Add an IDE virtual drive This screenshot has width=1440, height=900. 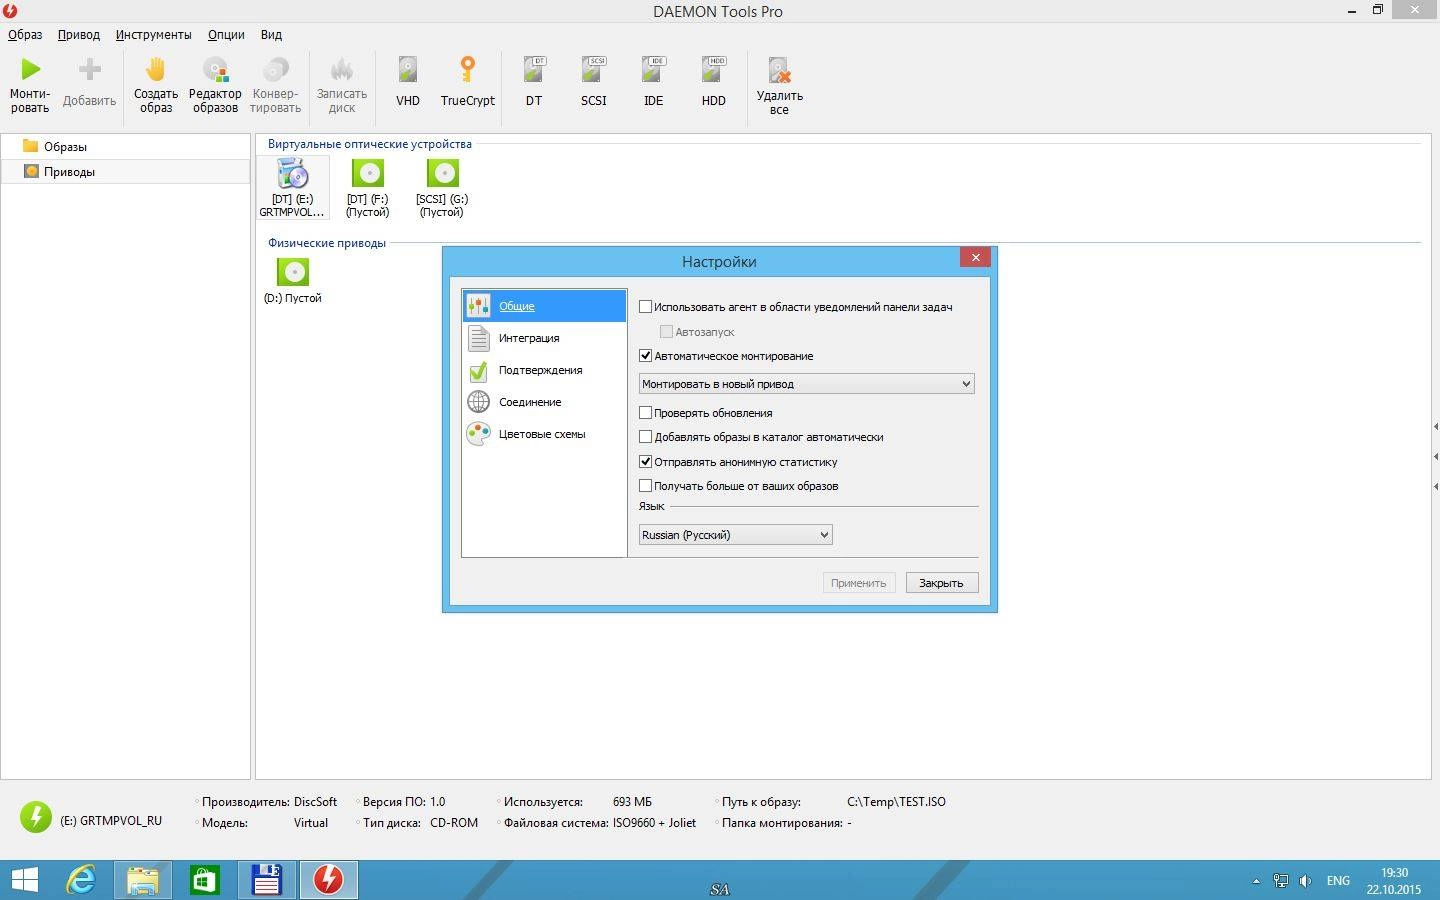coord(654,82)
